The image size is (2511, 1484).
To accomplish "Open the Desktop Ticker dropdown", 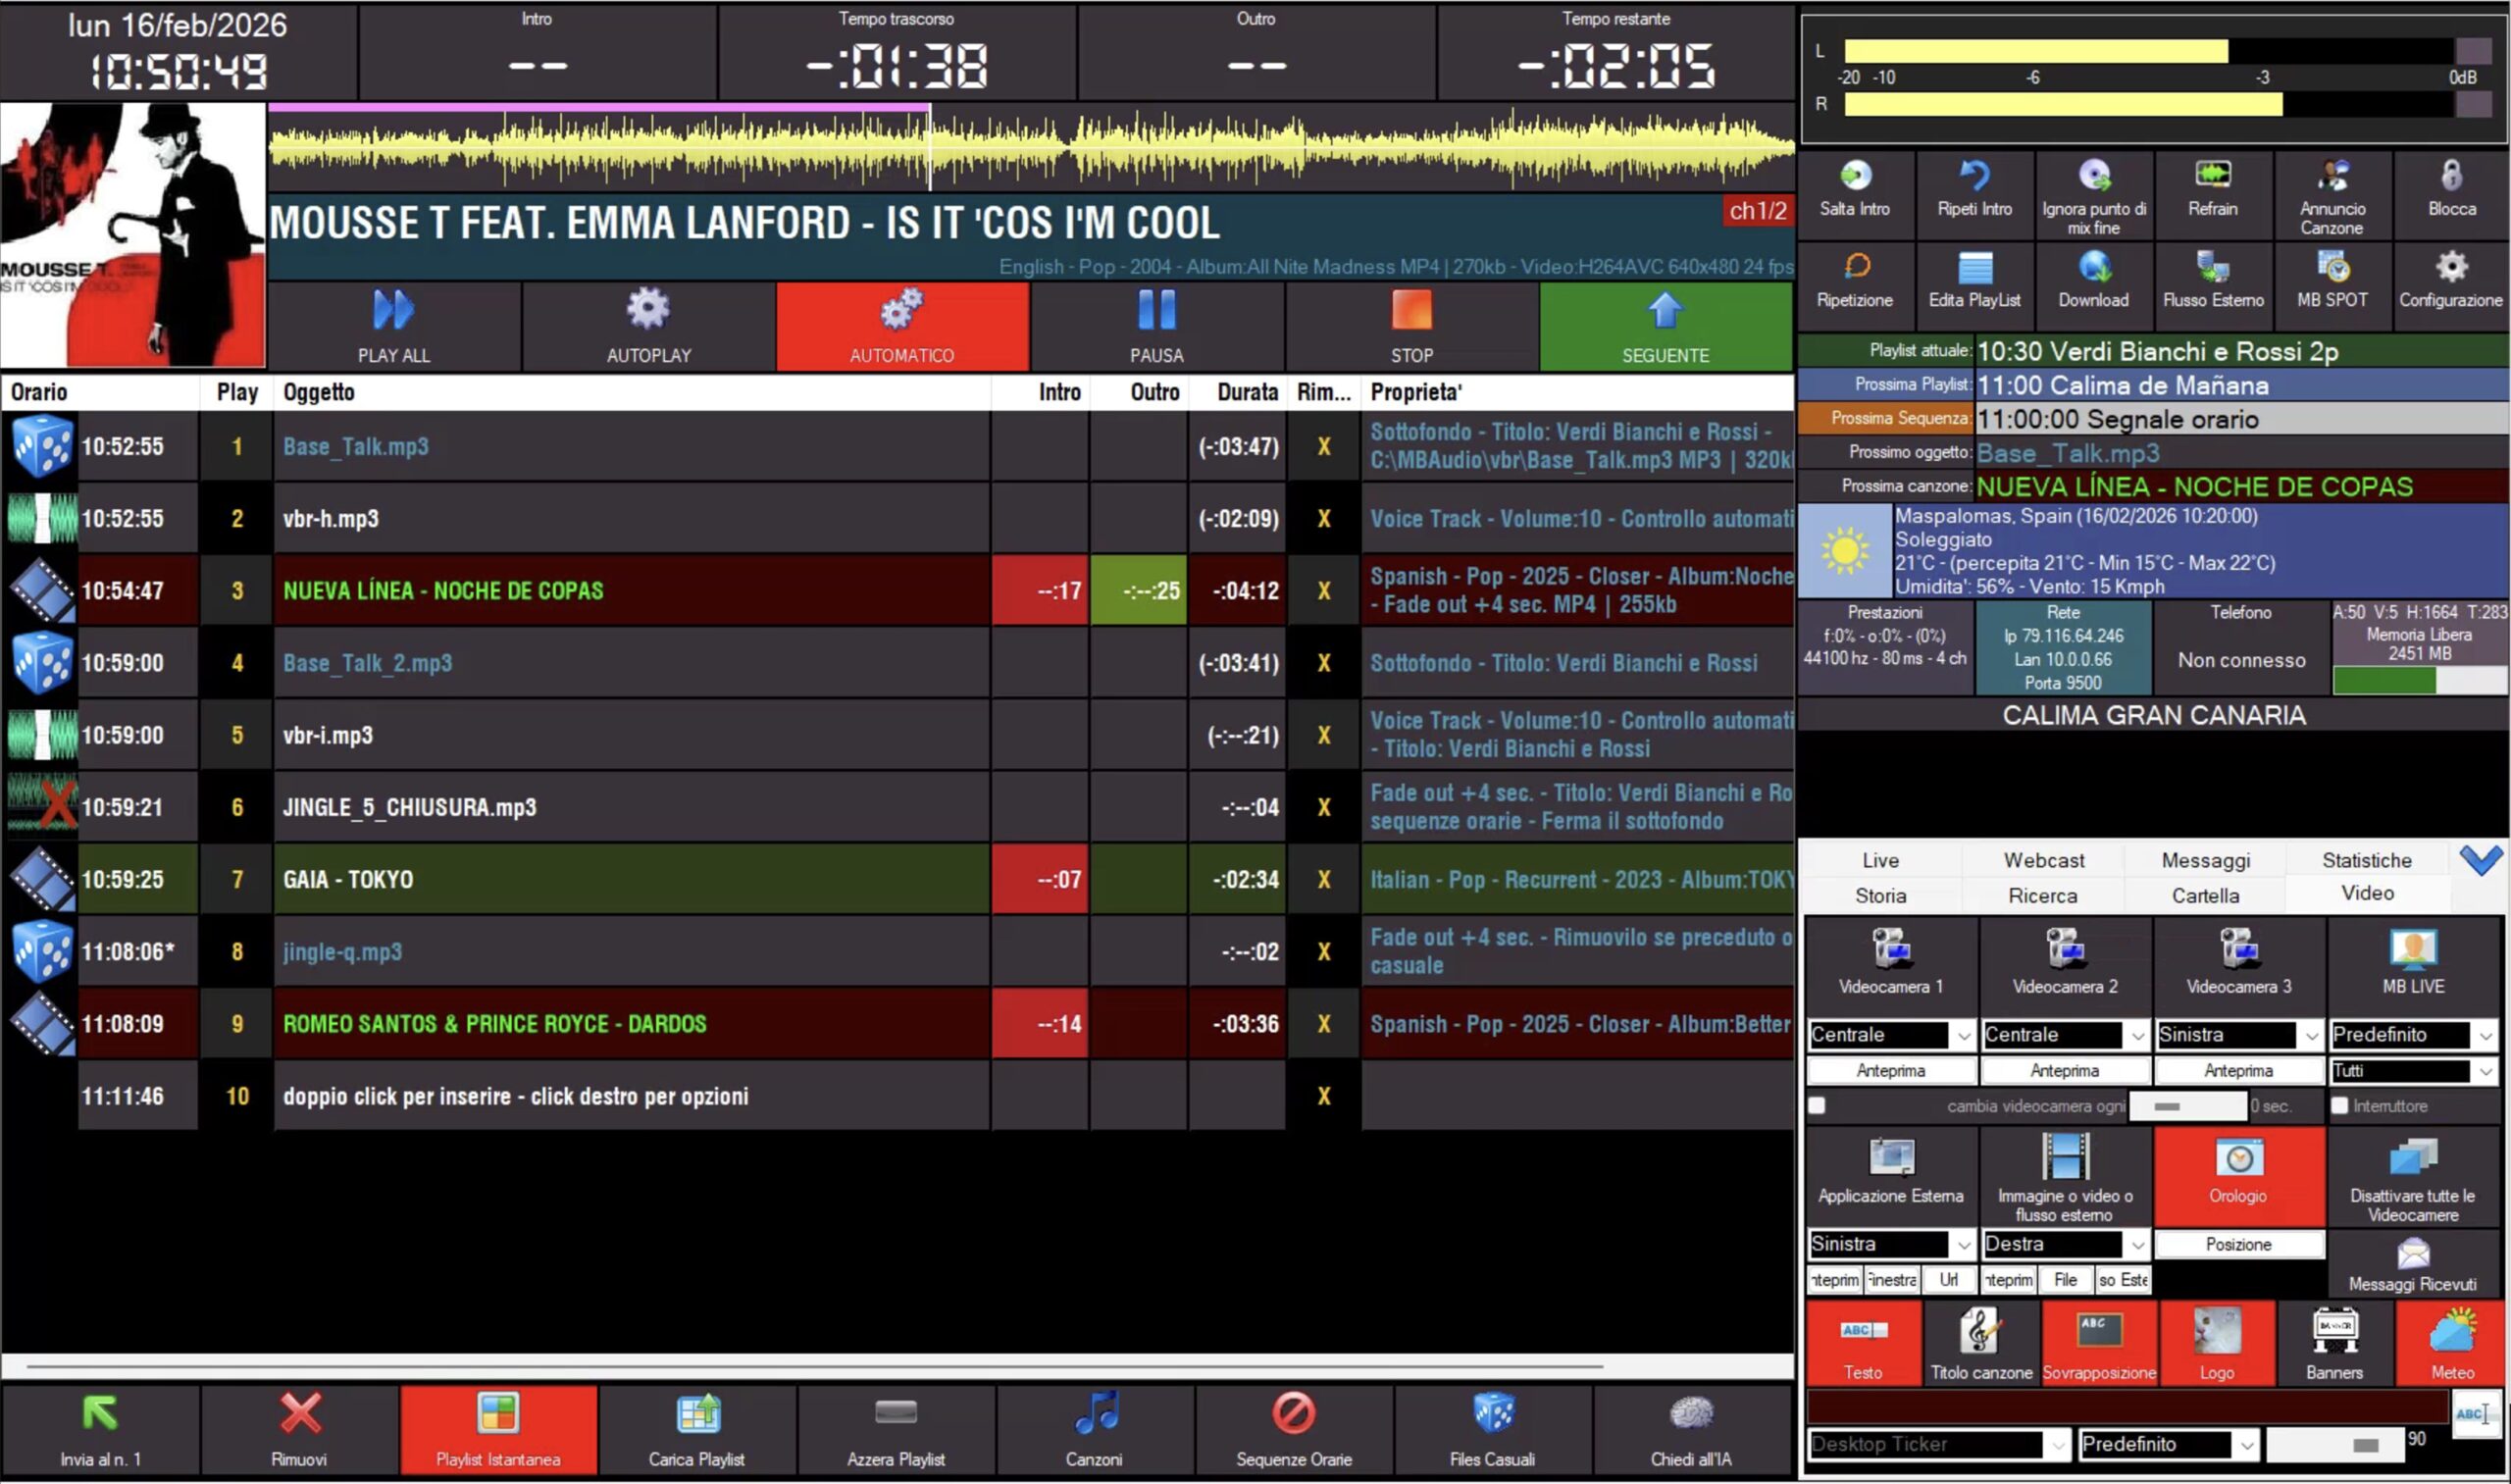I will [2057, 1445].
